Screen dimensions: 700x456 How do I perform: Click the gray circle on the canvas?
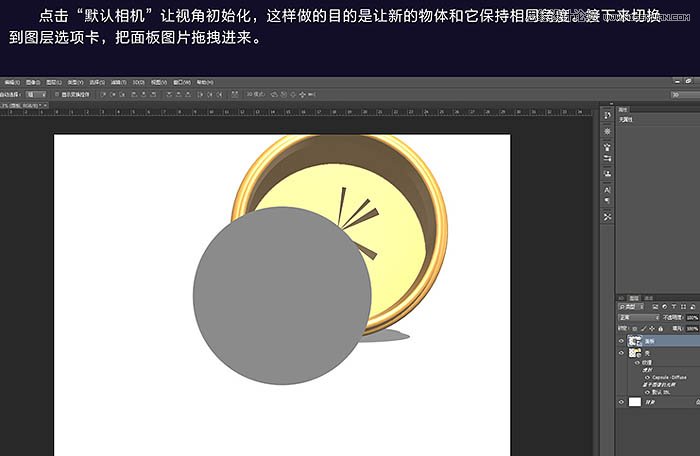tap(282, 296)
